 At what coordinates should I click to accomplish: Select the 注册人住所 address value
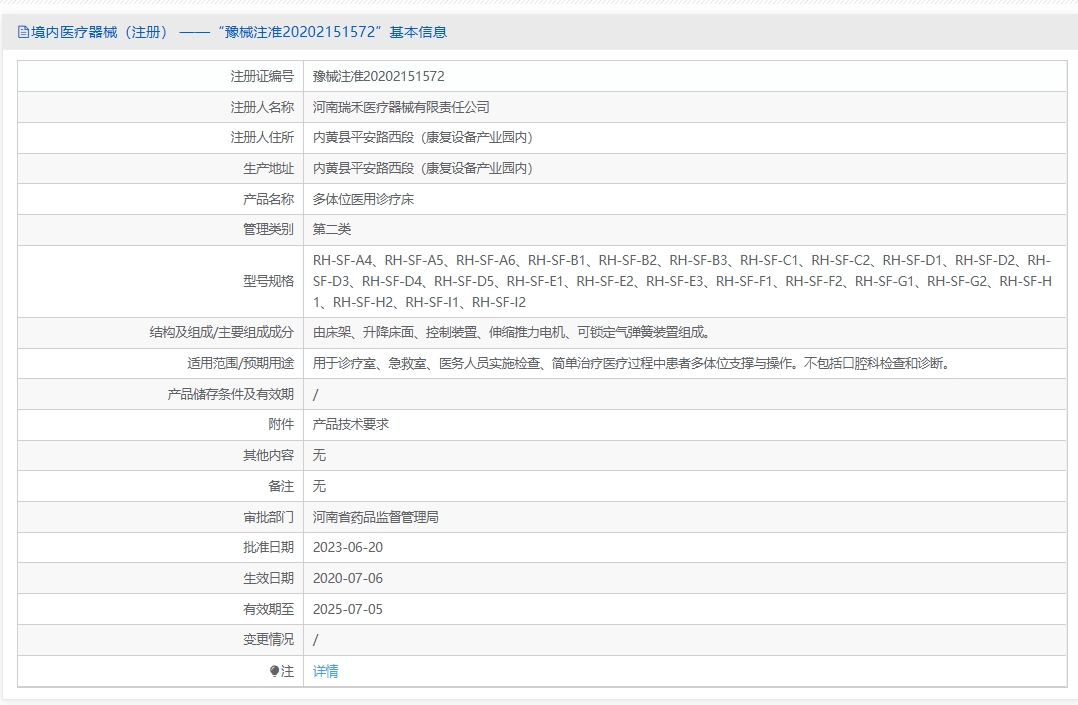coord(423,138)
